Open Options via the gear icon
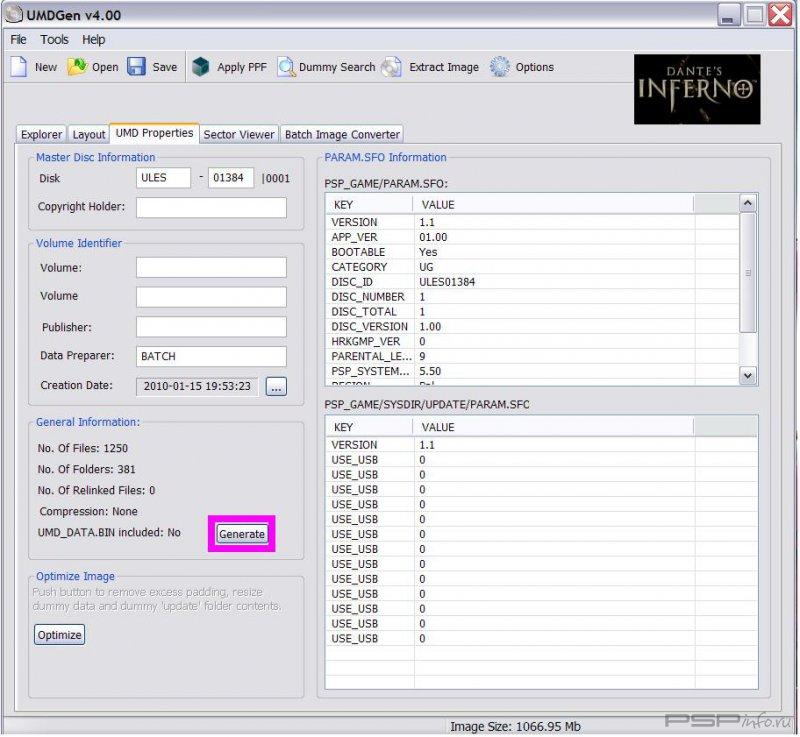The height and width of the screenshot is (737, 800). 500,67
